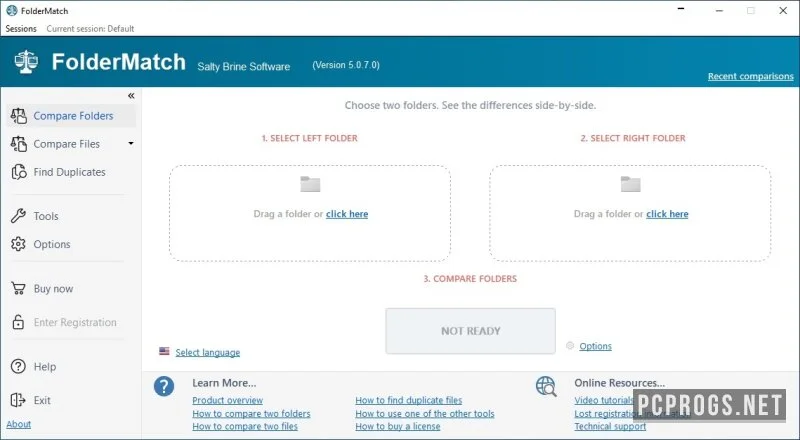Select Compare Folders in the sidebar
The width and height of the screenshot is (800, 440).
[71, 116]
